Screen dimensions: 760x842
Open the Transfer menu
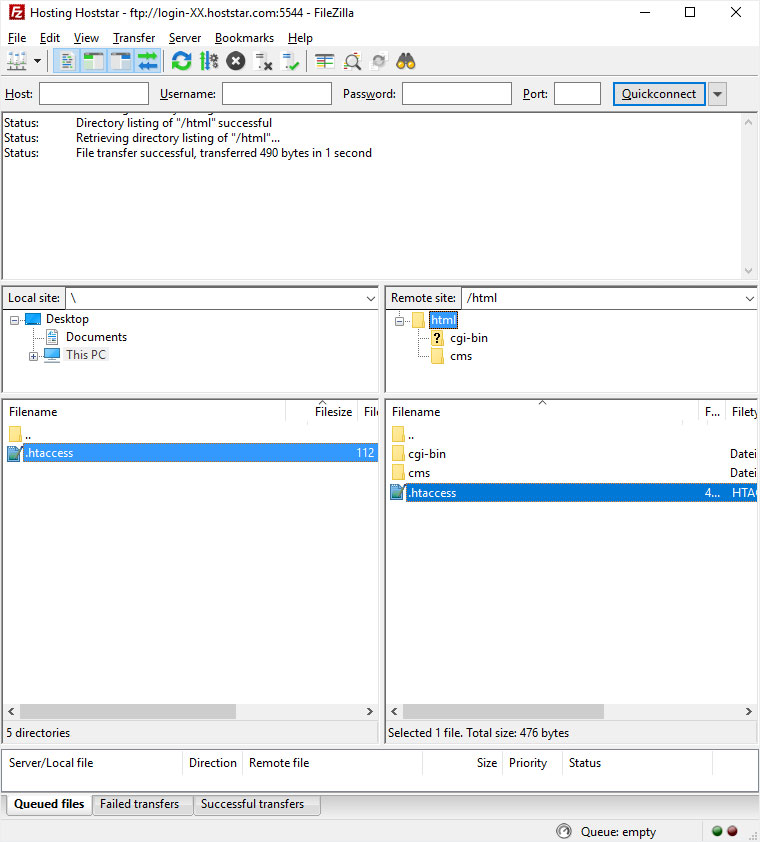[x=134, y=38]
